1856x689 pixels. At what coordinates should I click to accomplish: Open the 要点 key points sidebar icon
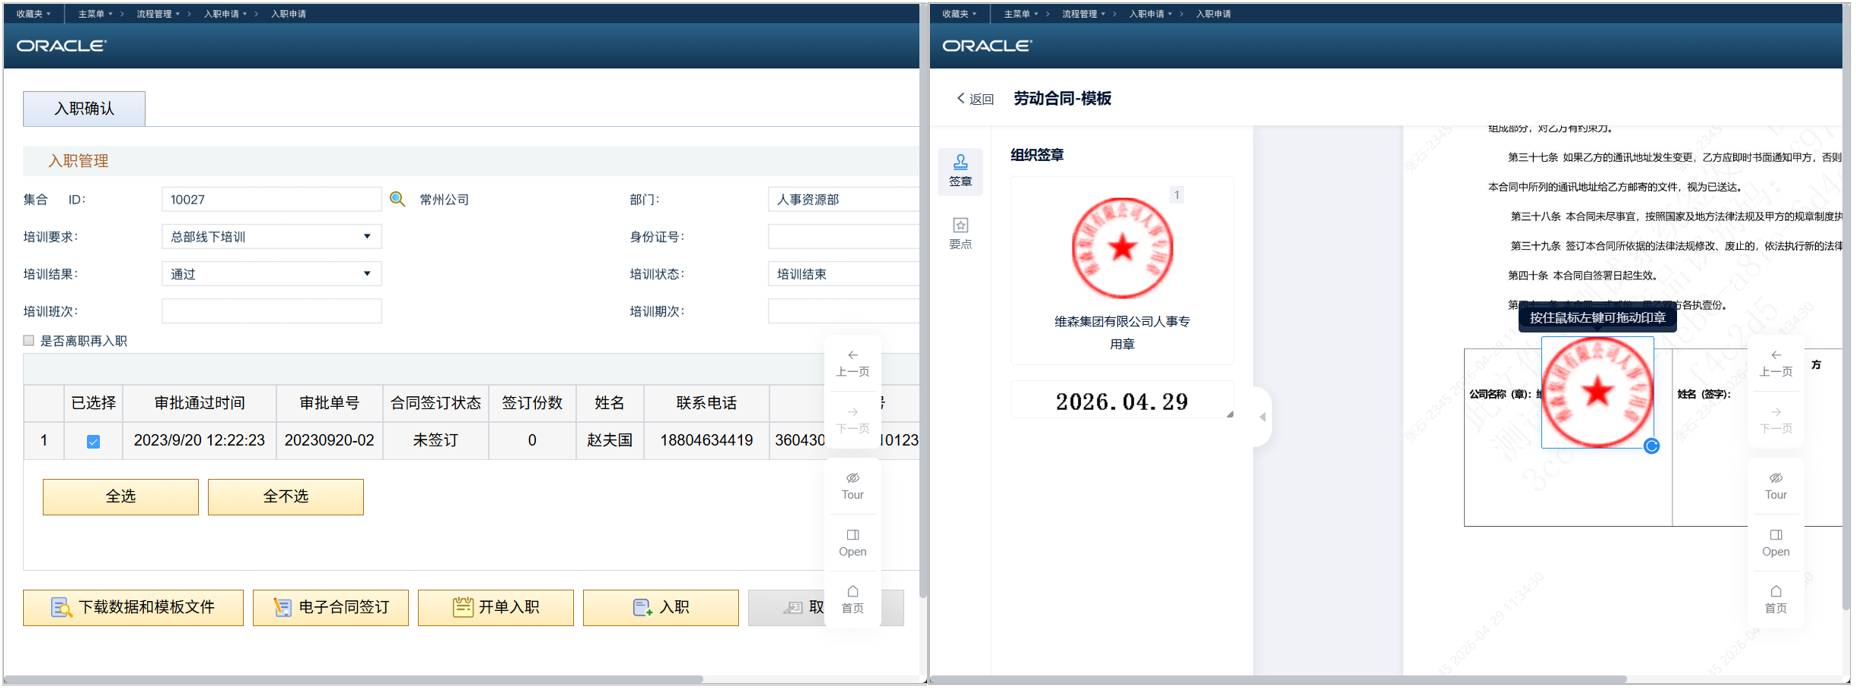tap(959, 232)
